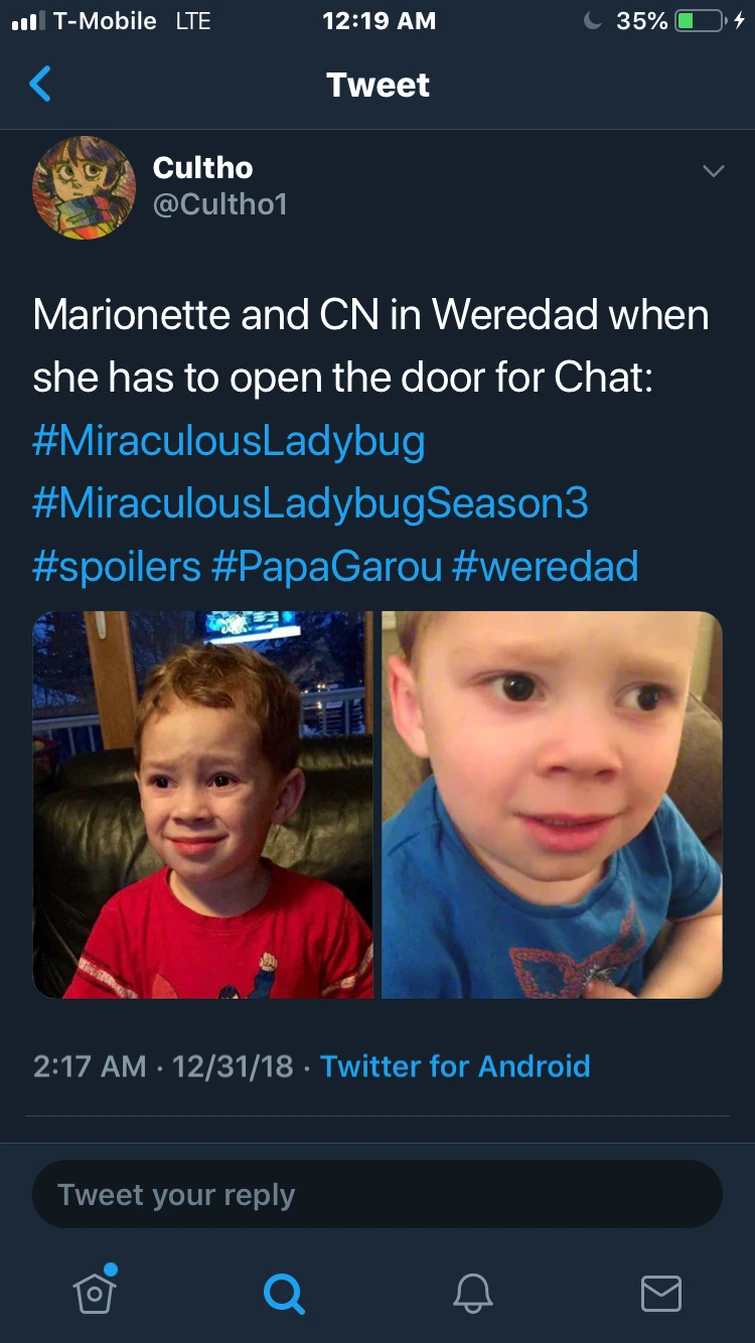Screen dimensions: 755x1343
Task: Open the #PapaGarou hashtag link
Action: point(327,566)
